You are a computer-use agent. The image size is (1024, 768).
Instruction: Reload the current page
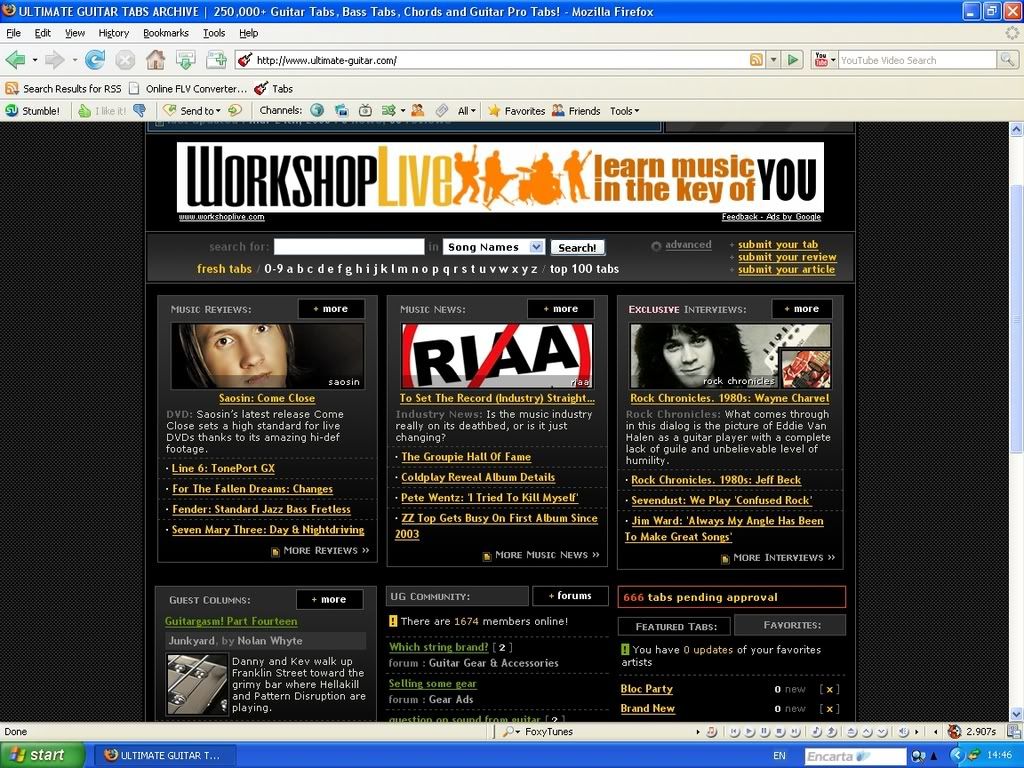[x=95, y=60]
